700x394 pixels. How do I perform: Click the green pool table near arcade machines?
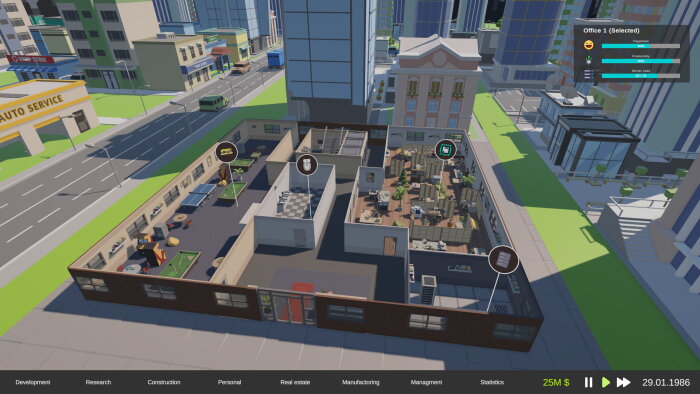(180, 263)
